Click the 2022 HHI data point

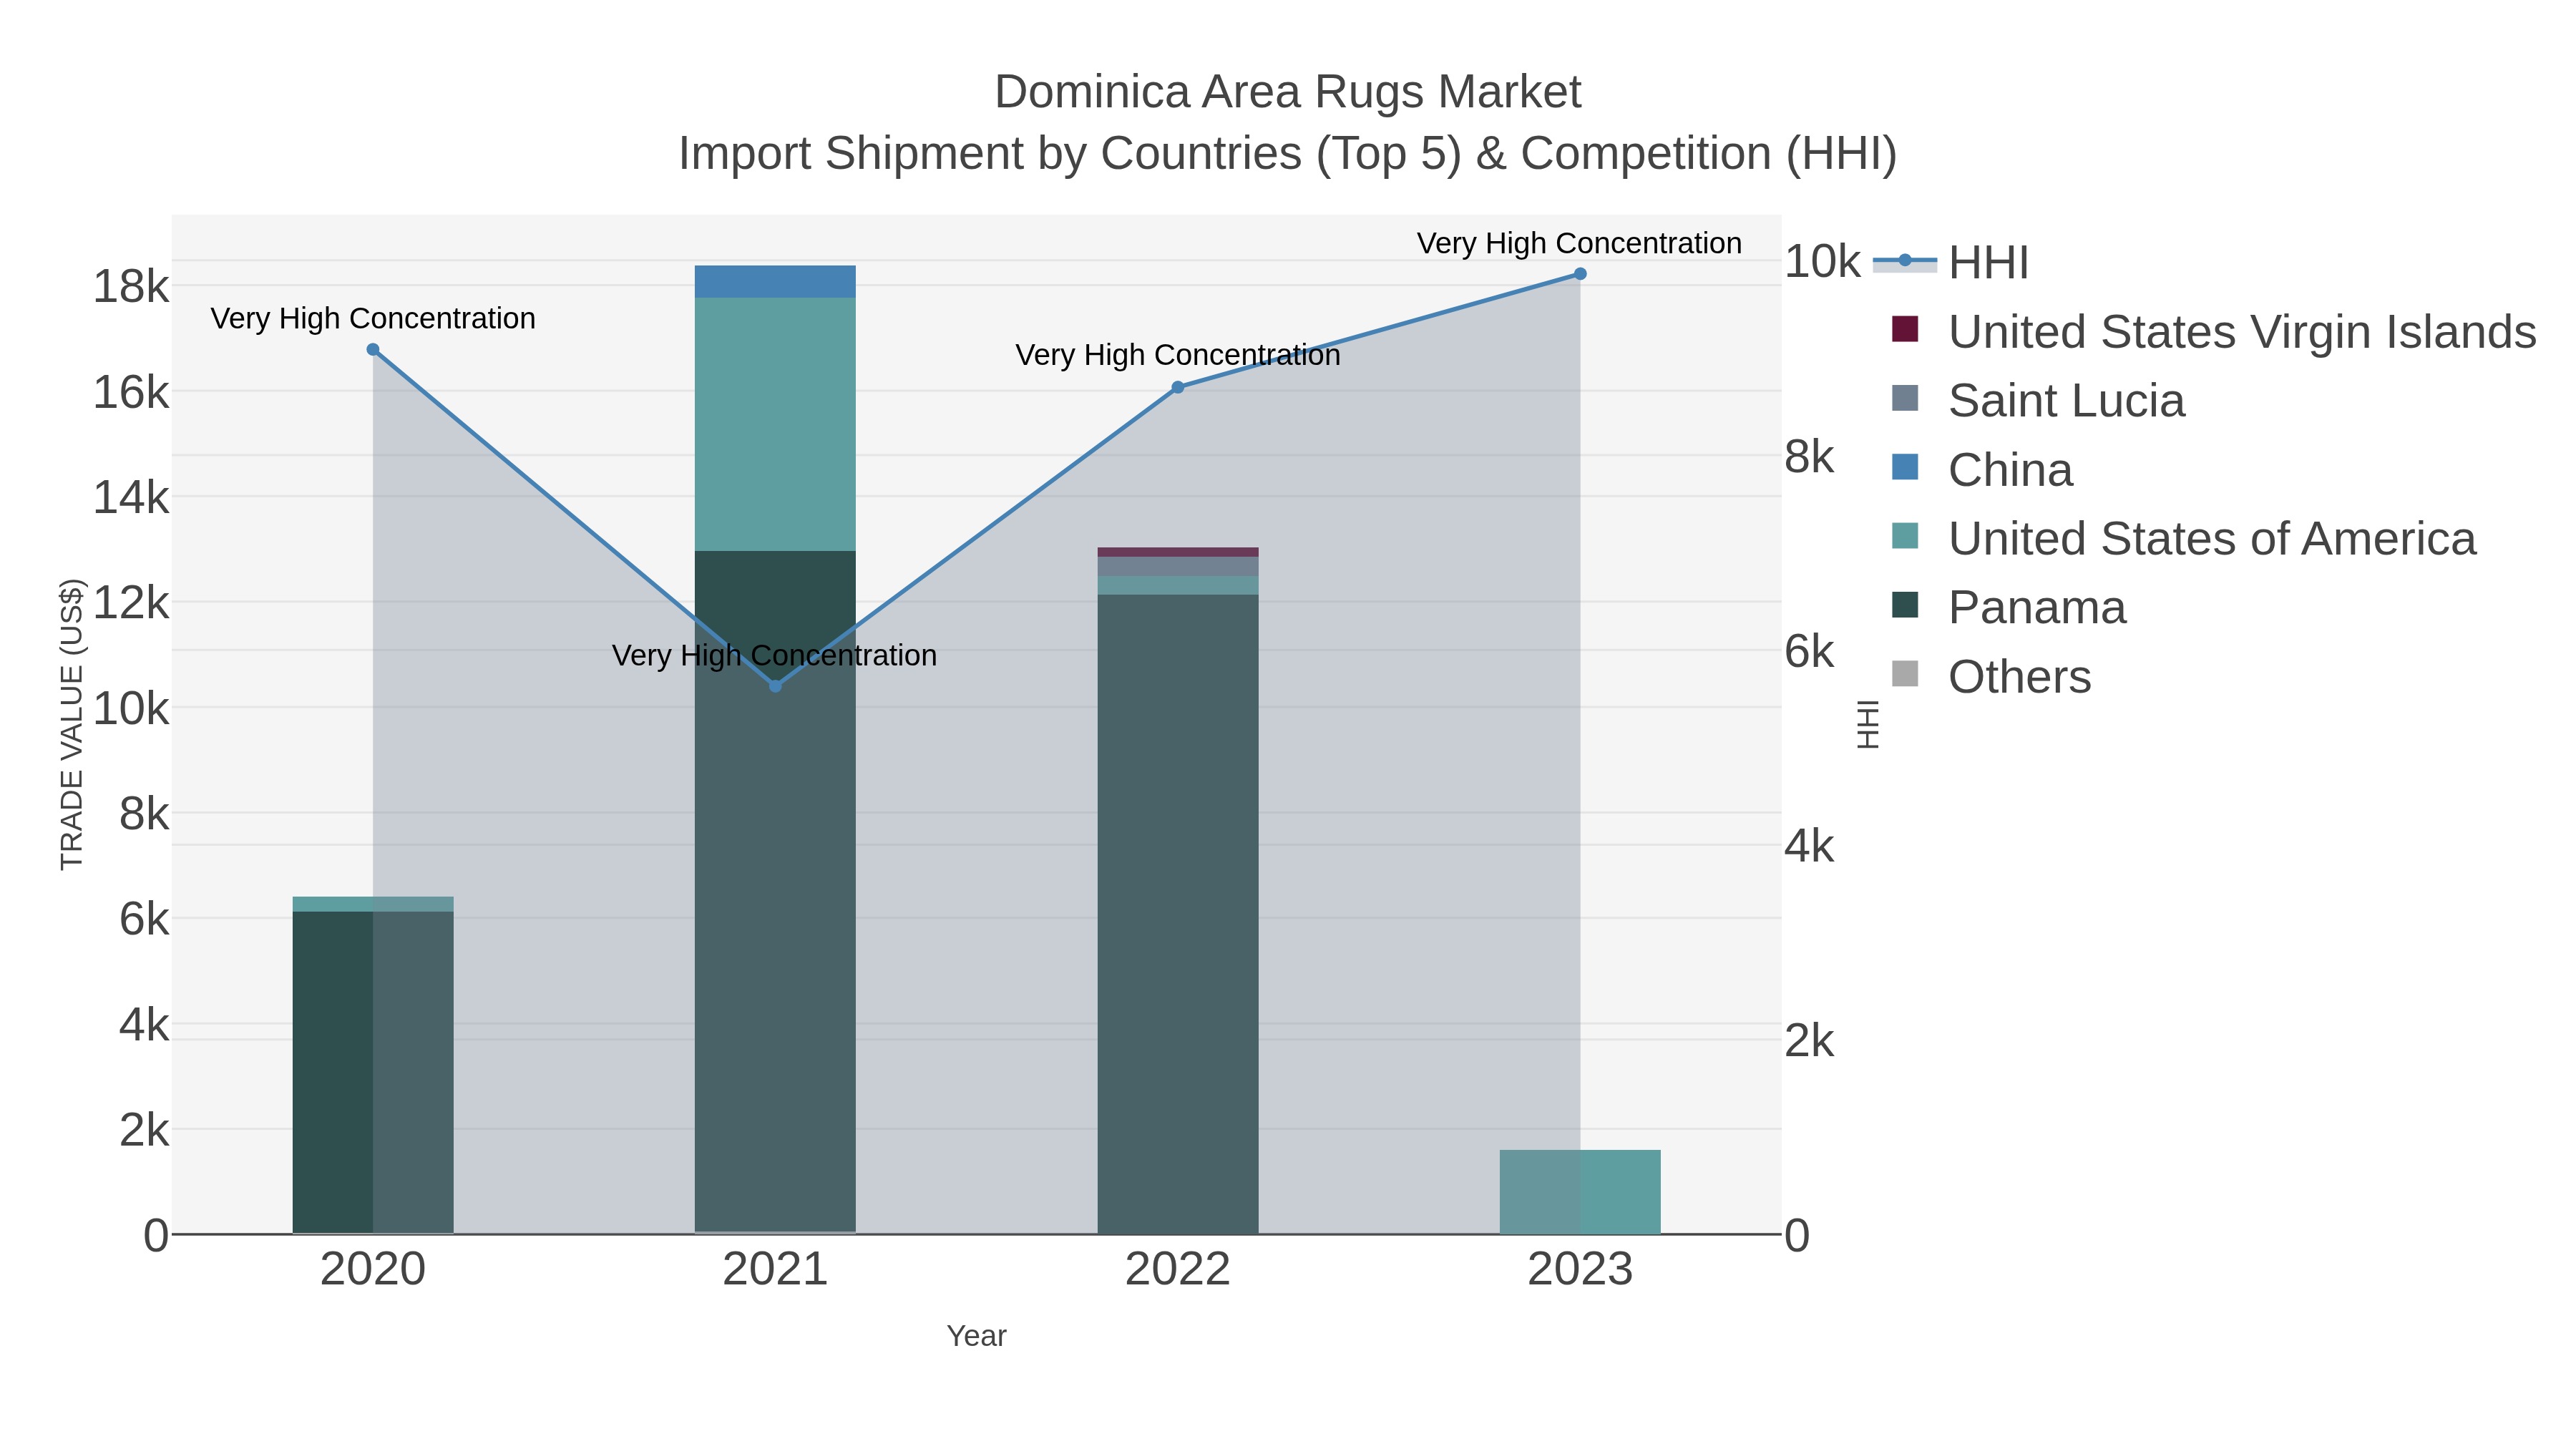[1178, 387]
